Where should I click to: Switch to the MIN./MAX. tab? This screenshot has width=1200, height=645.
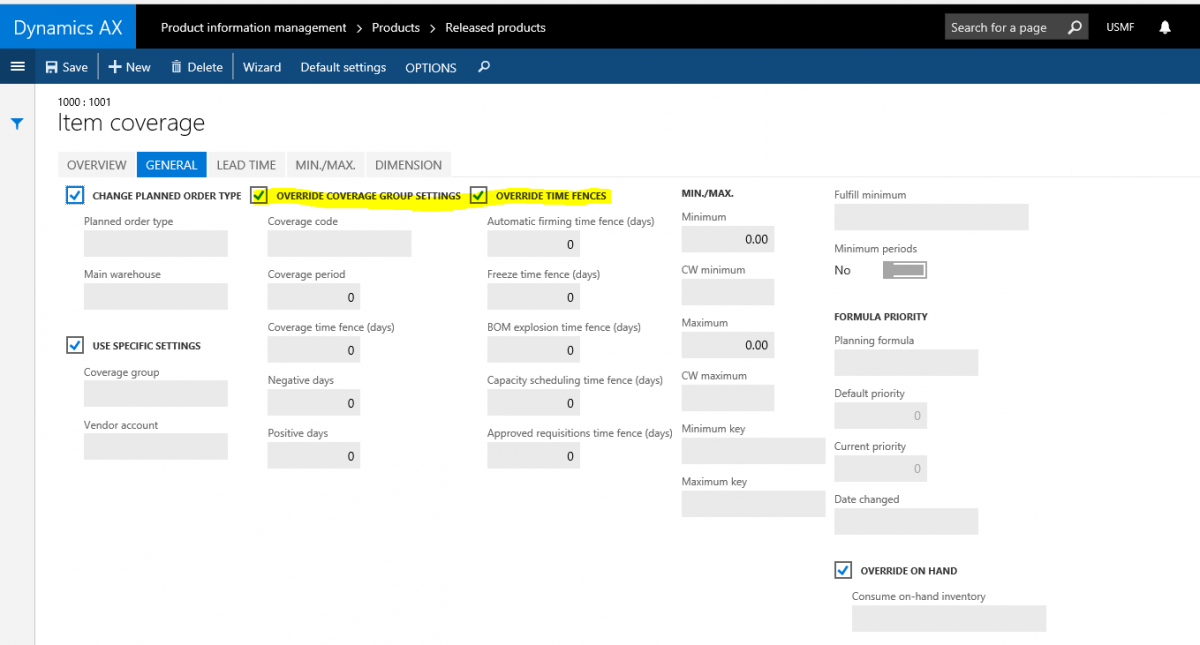(x=325, y=165)
